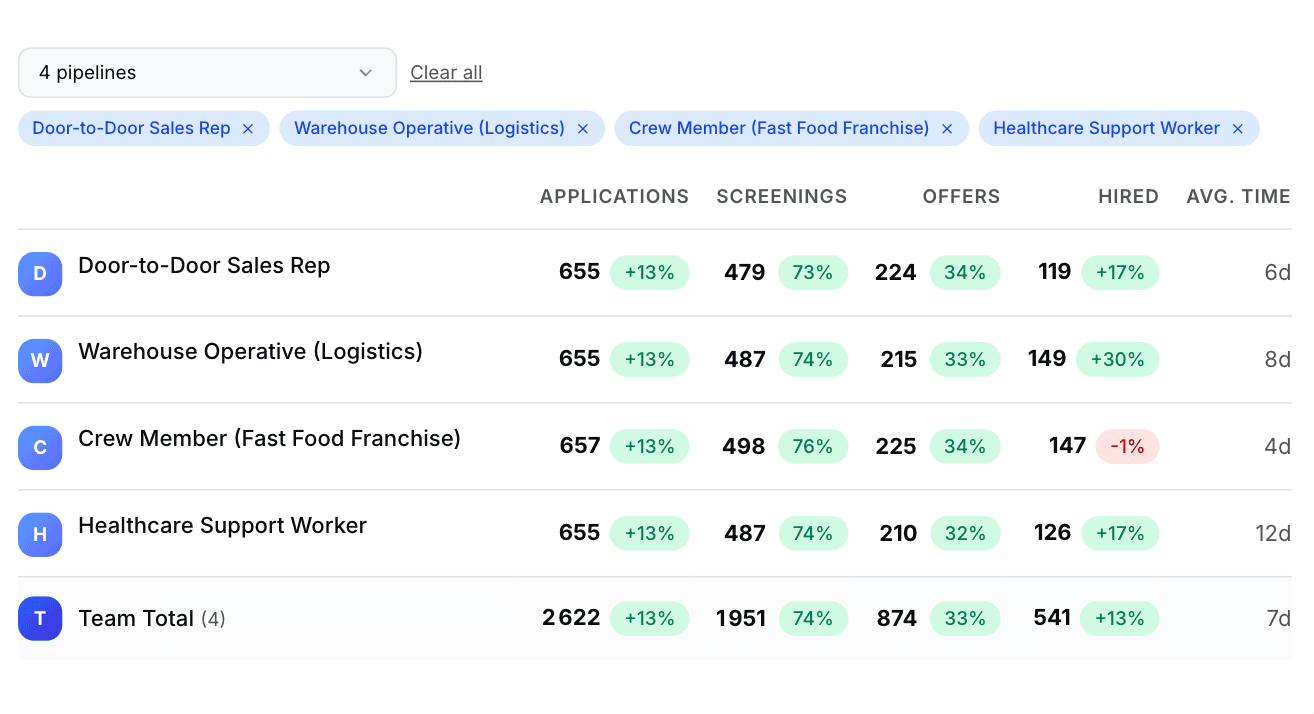Screen dimensions: 1314x714
Task: Click the 6d average time value
Action: (1278, 272)
